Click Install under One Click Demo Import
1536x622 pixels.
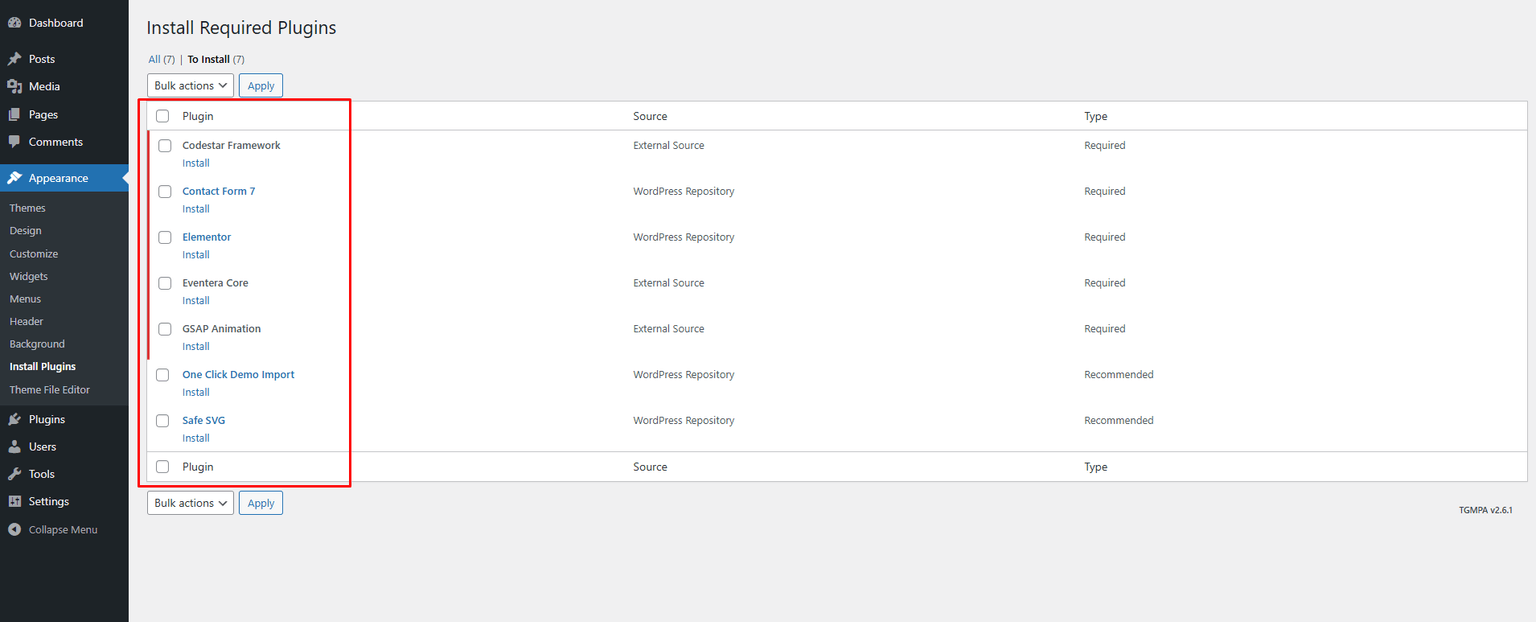(196, 393)
